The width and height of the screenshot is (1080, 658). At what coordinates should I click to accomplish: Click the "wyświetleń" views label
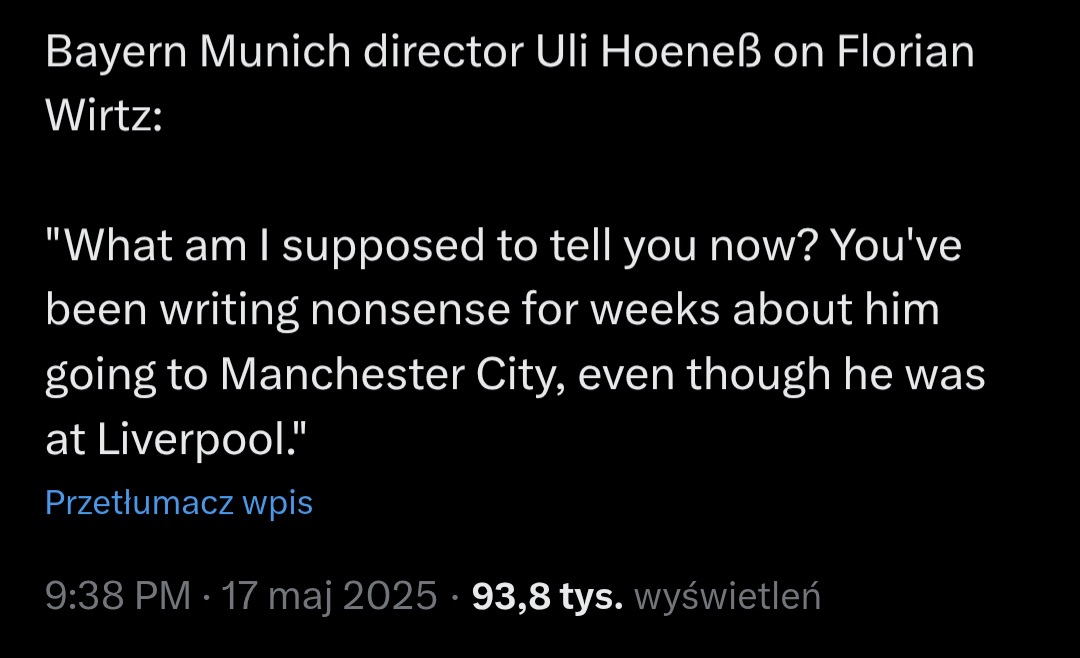(728, 596)
